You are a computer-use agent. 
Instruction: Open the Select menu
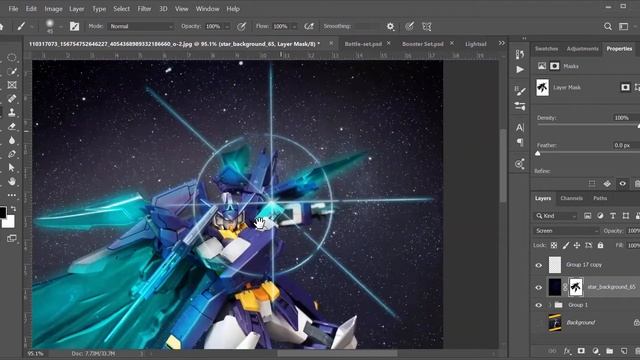[121, 9]
